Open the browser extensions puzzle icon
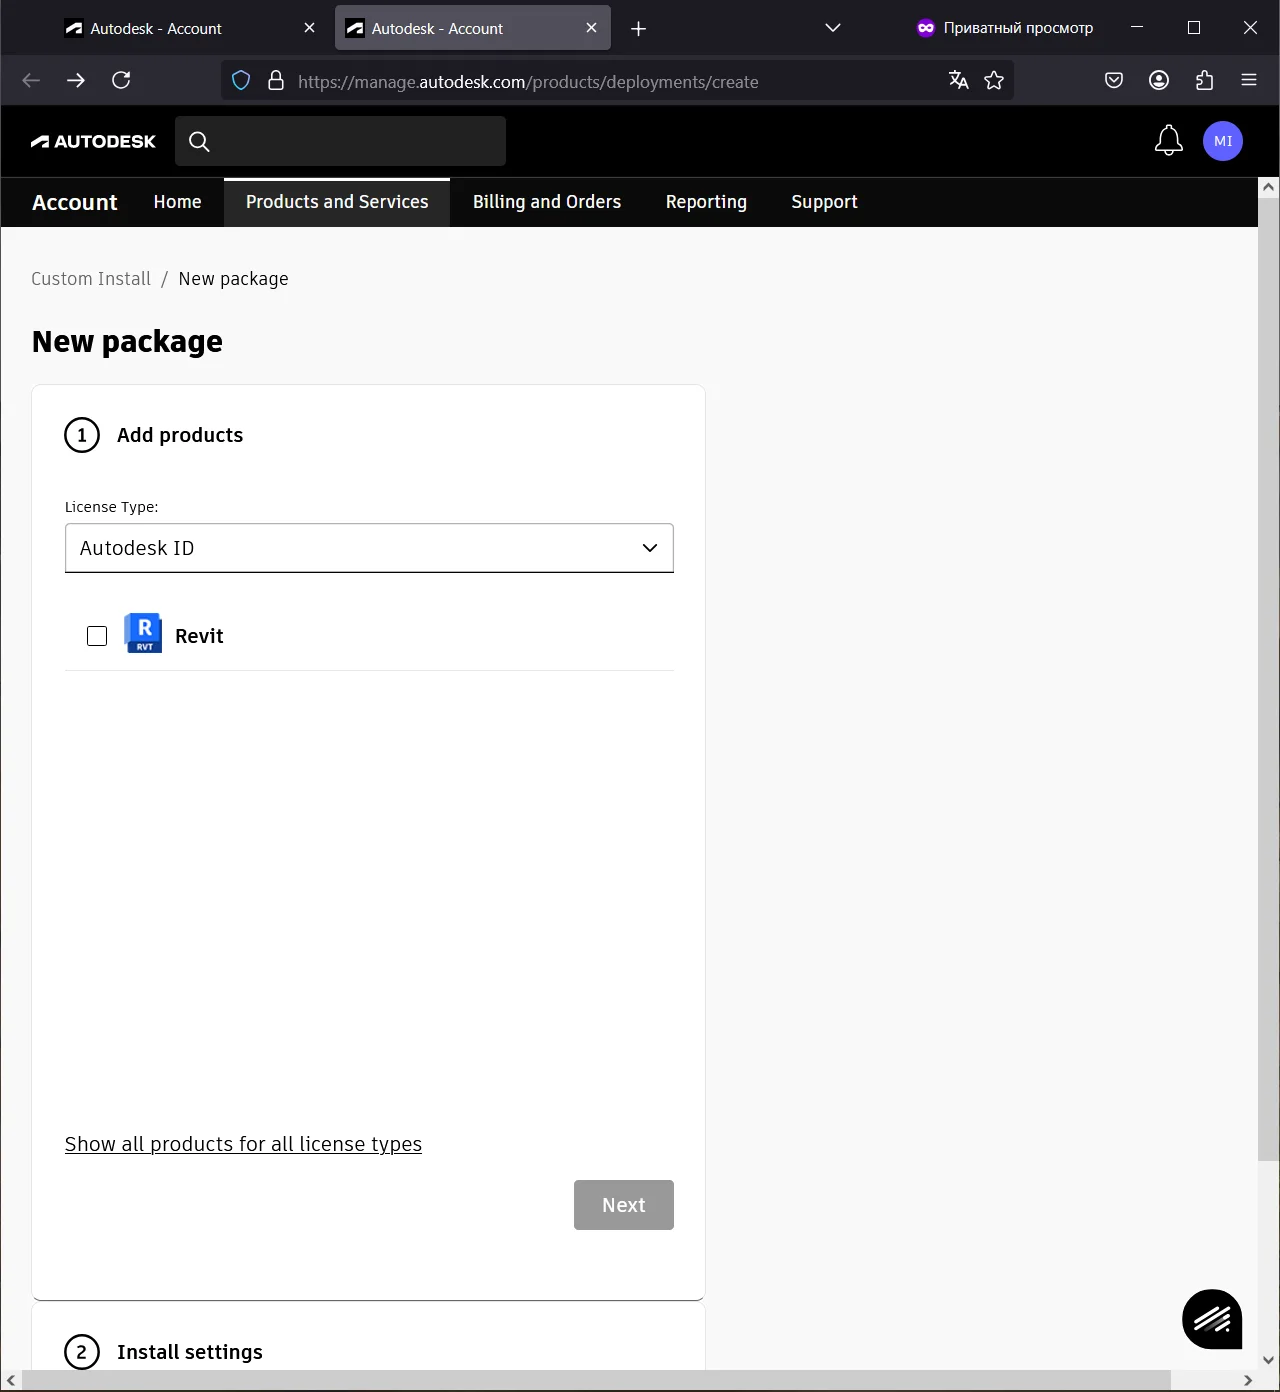The width and height of the screenshot is (1280, 1392). [x=1204, y=81]
